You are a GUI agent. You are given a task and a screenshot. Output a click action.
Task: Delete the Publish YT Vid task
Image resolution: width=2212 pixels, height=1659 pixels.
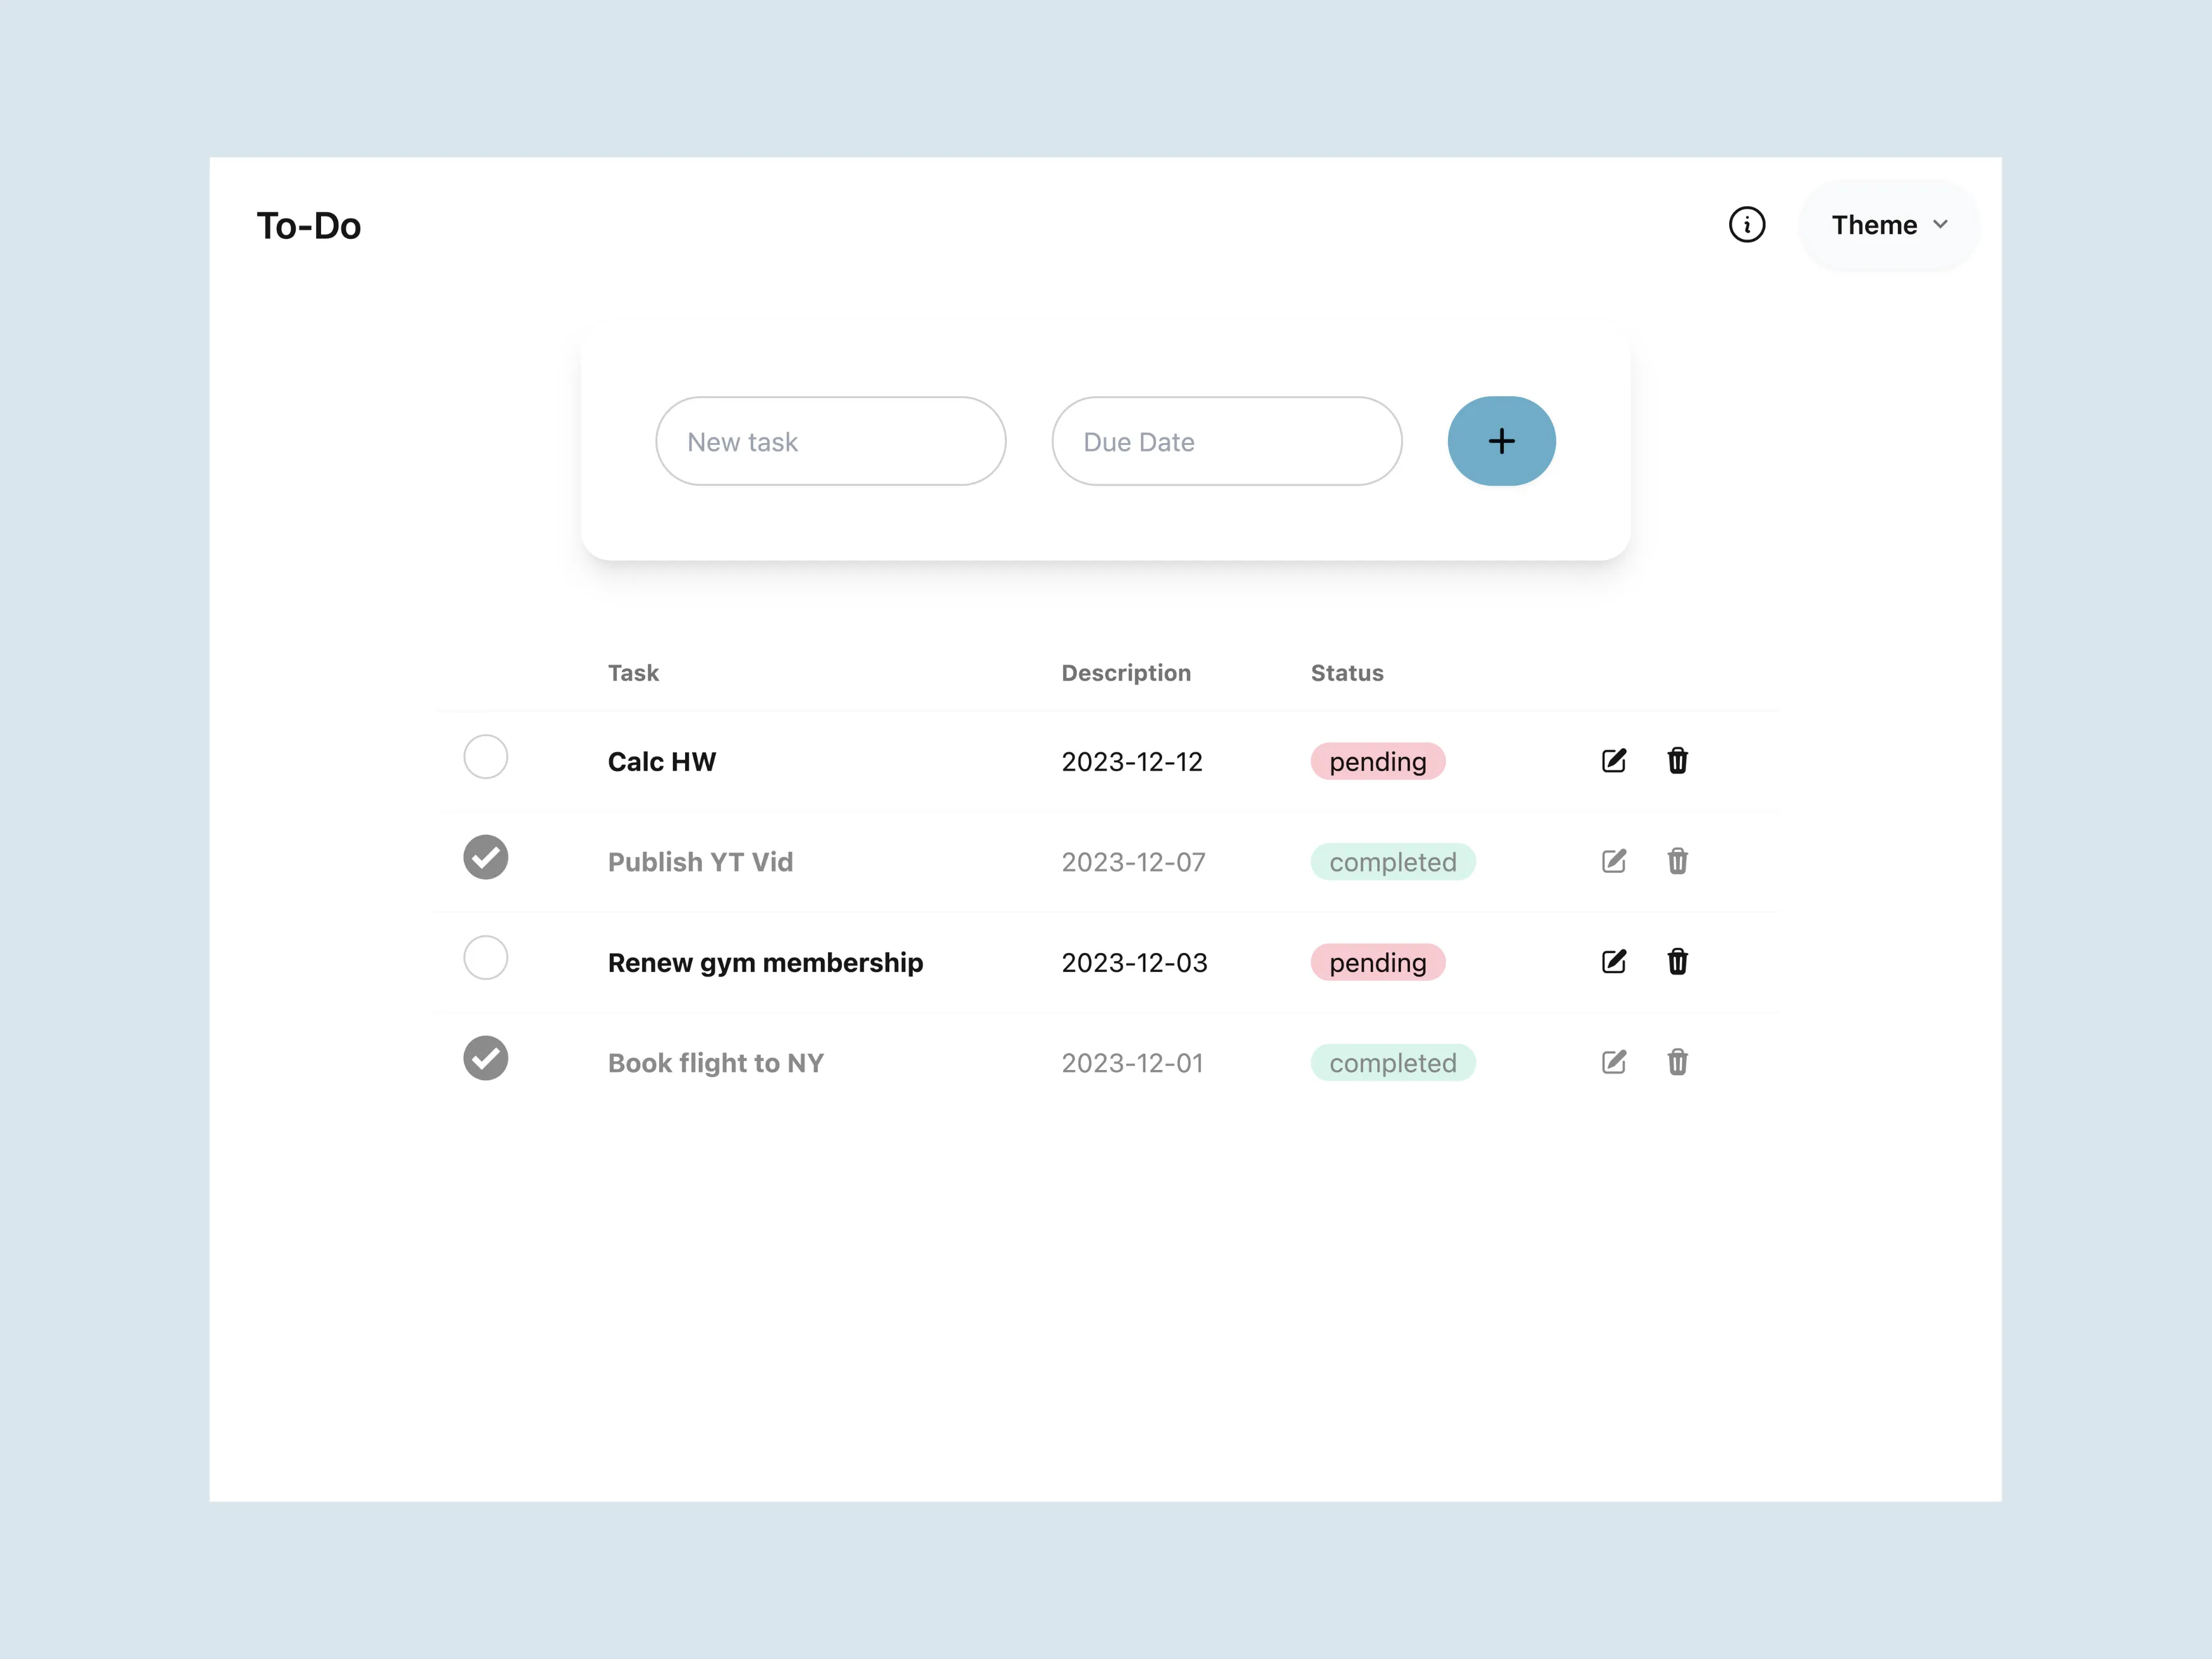[1677, 861]
